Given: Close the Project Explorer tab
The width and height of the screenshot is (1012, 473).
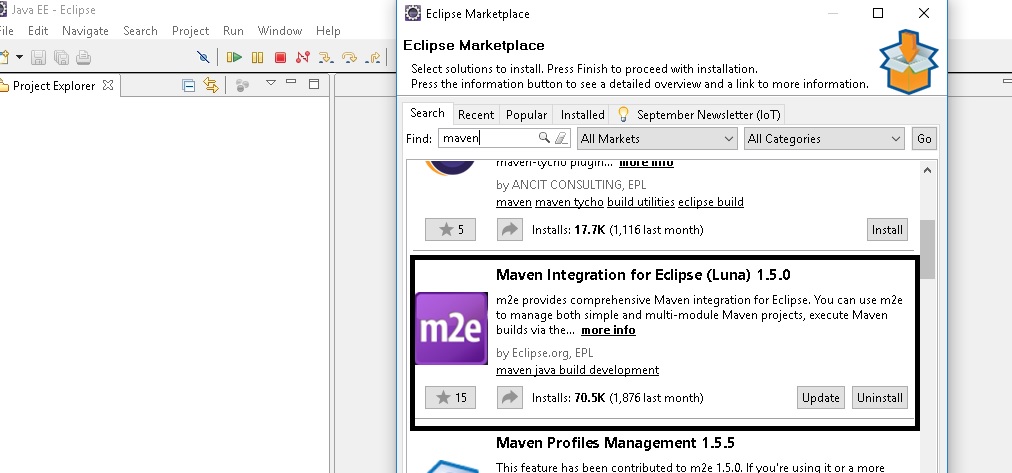Looking at the screenshot, I should (108, 85).
